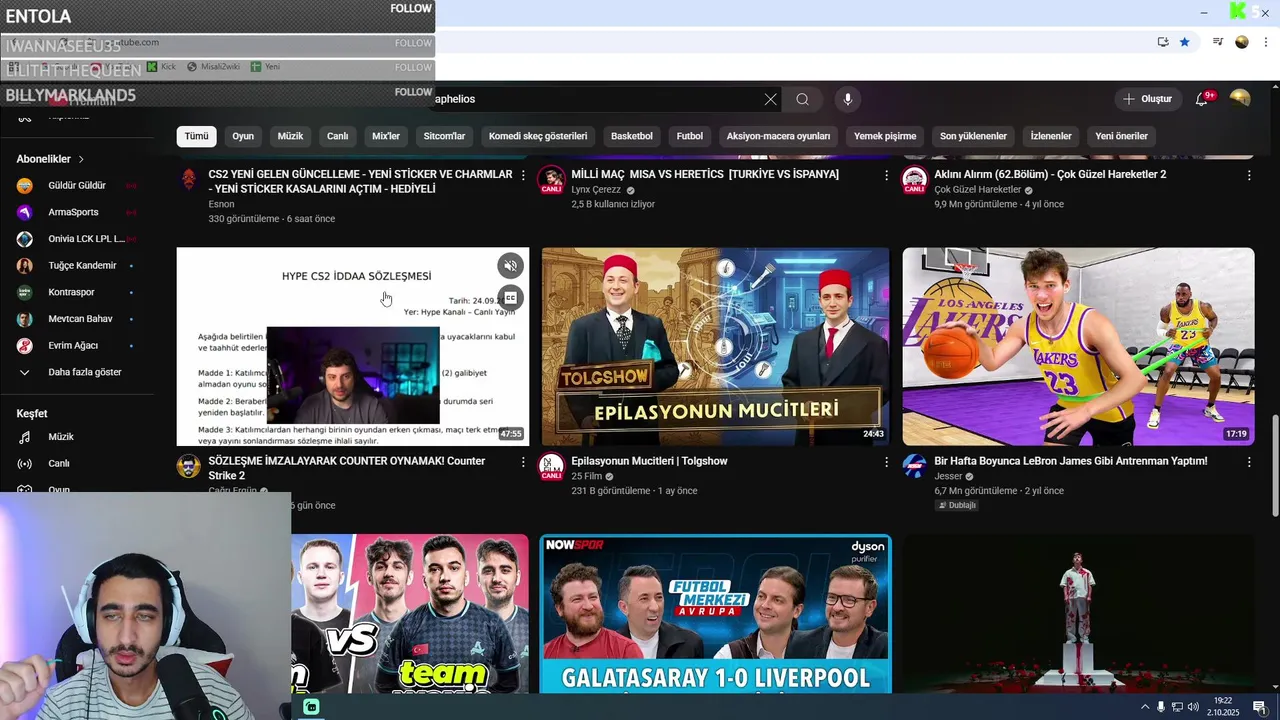Select the Yemek pişirme filter chip
This screenshot has width=1280, height=720.
pos(885,136)
